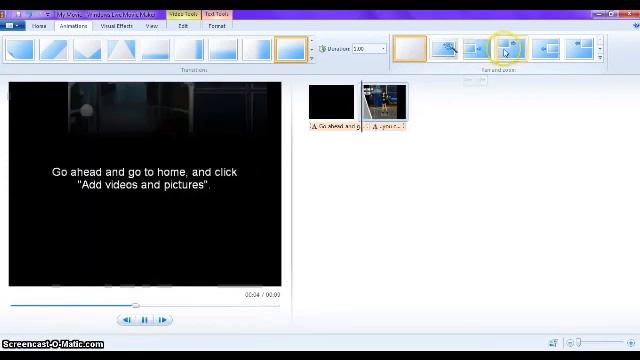
Task: Open the Customize Quick Access Toolbar dropdown
Action: click(48, 15)
